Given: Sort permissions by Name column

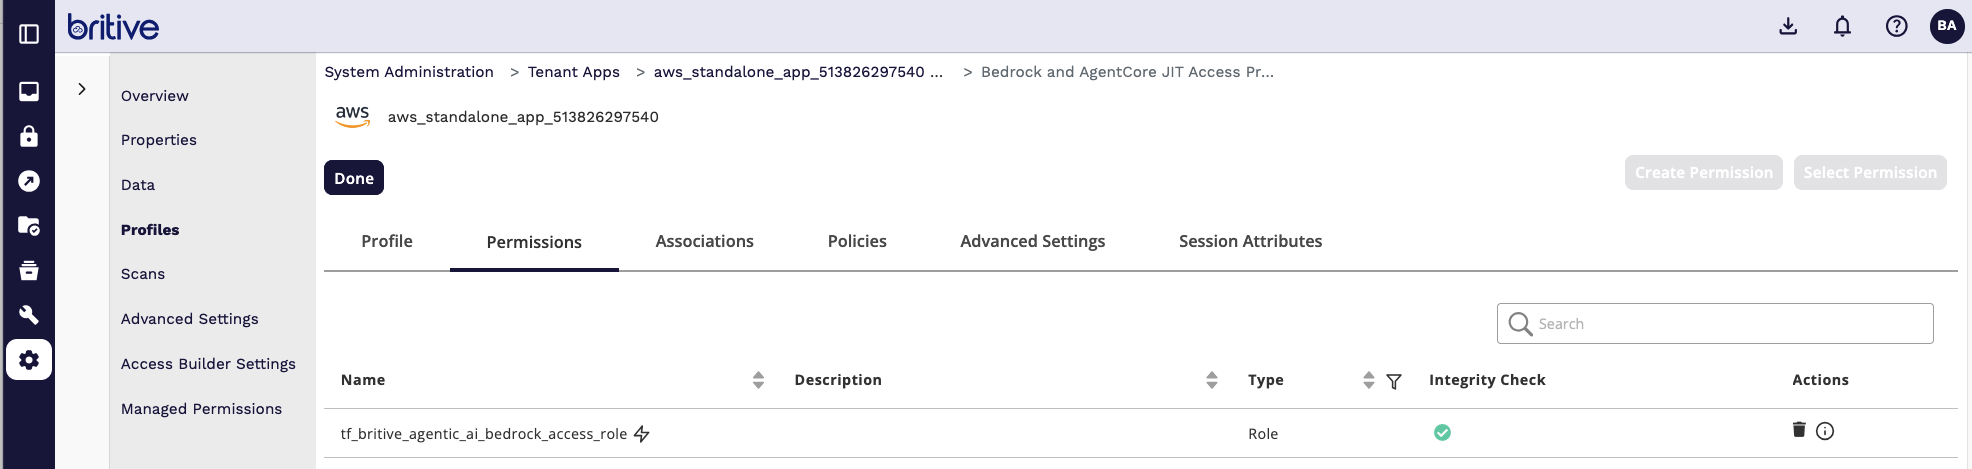Looking at the screenshot, I should [758, 380].
